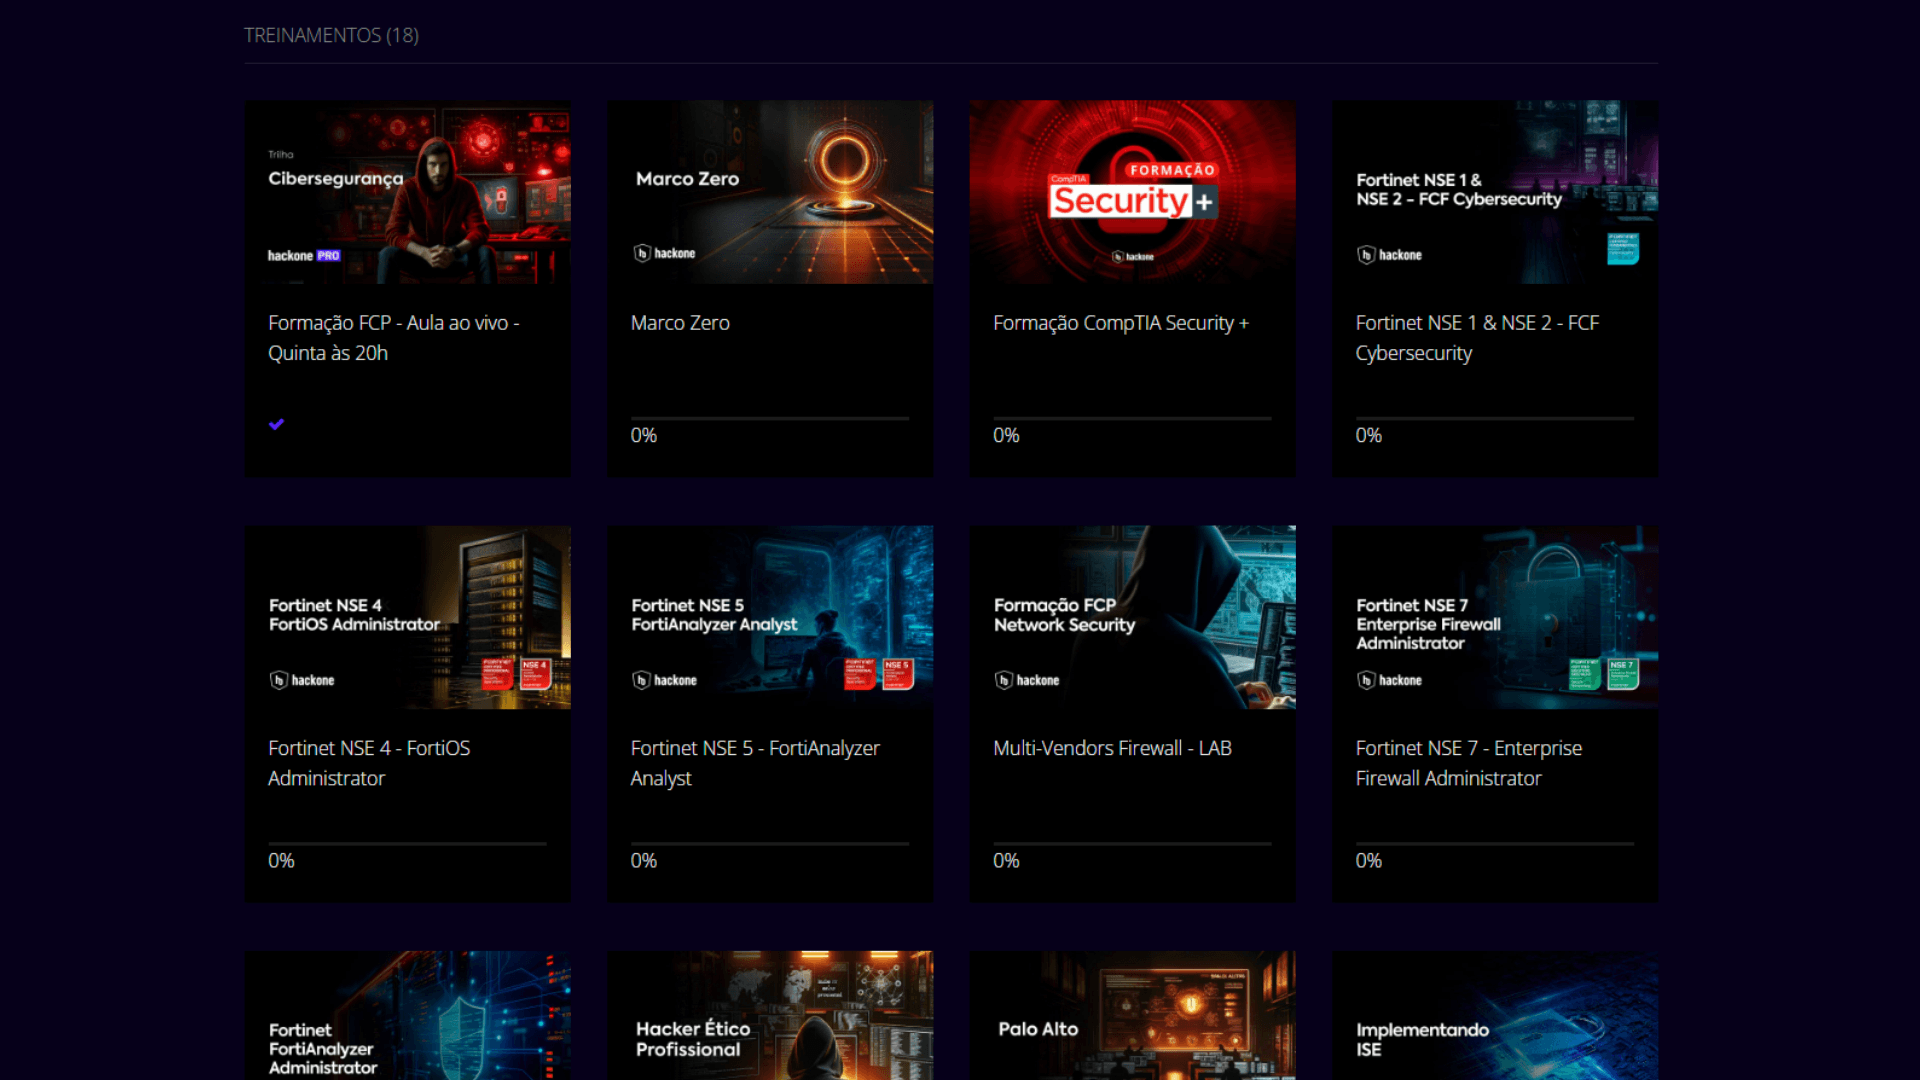The image size is (1920, 1080).
Task: Click the NSE 4 FortiOS progress bar
Action: (407, 844)
